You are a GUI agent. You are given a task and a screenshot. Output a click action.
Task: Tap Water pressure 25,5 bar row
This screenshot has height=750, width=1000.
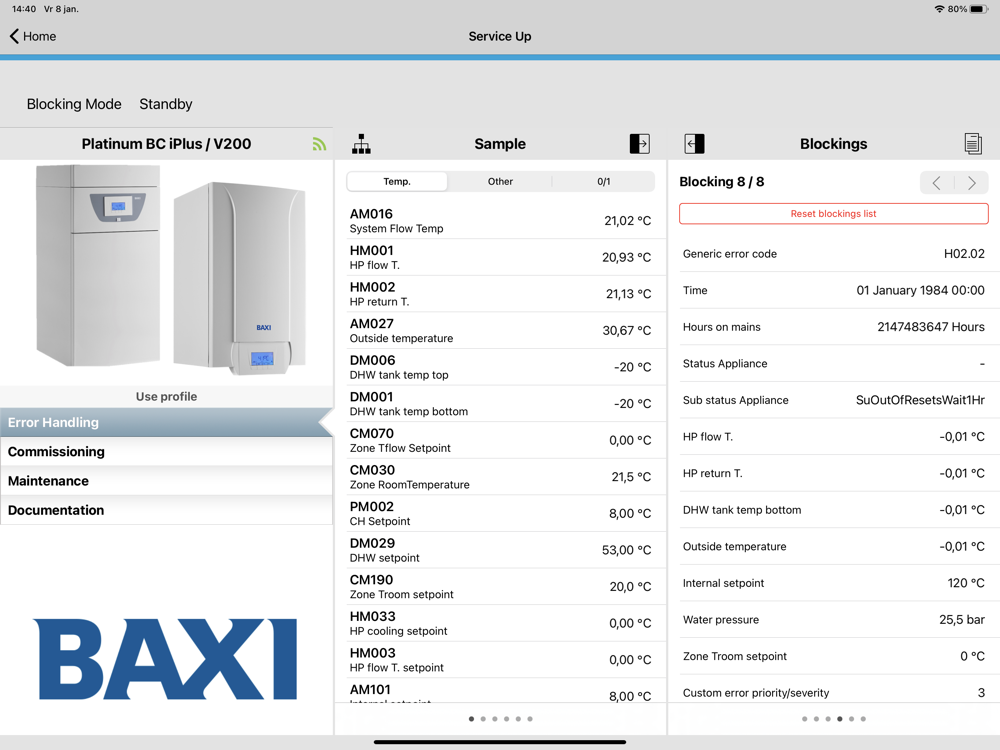click(834, 620)
